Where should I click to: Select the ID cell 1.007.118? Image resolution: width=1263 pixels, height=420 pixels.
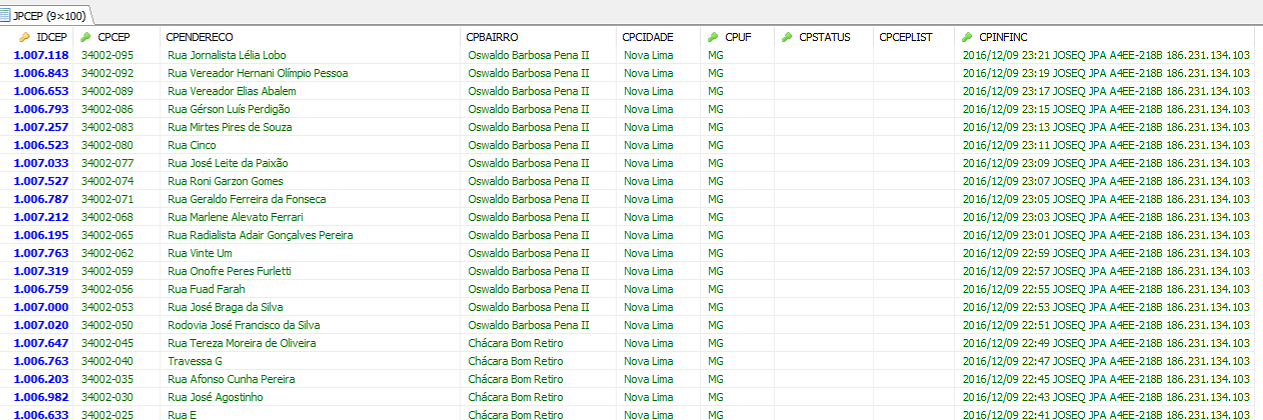[41, 55]
